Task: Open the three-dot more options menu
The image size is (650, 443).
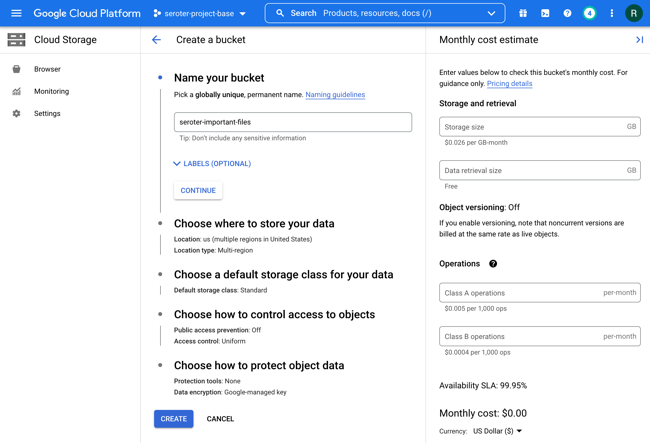Action: [x=611, y=13]
